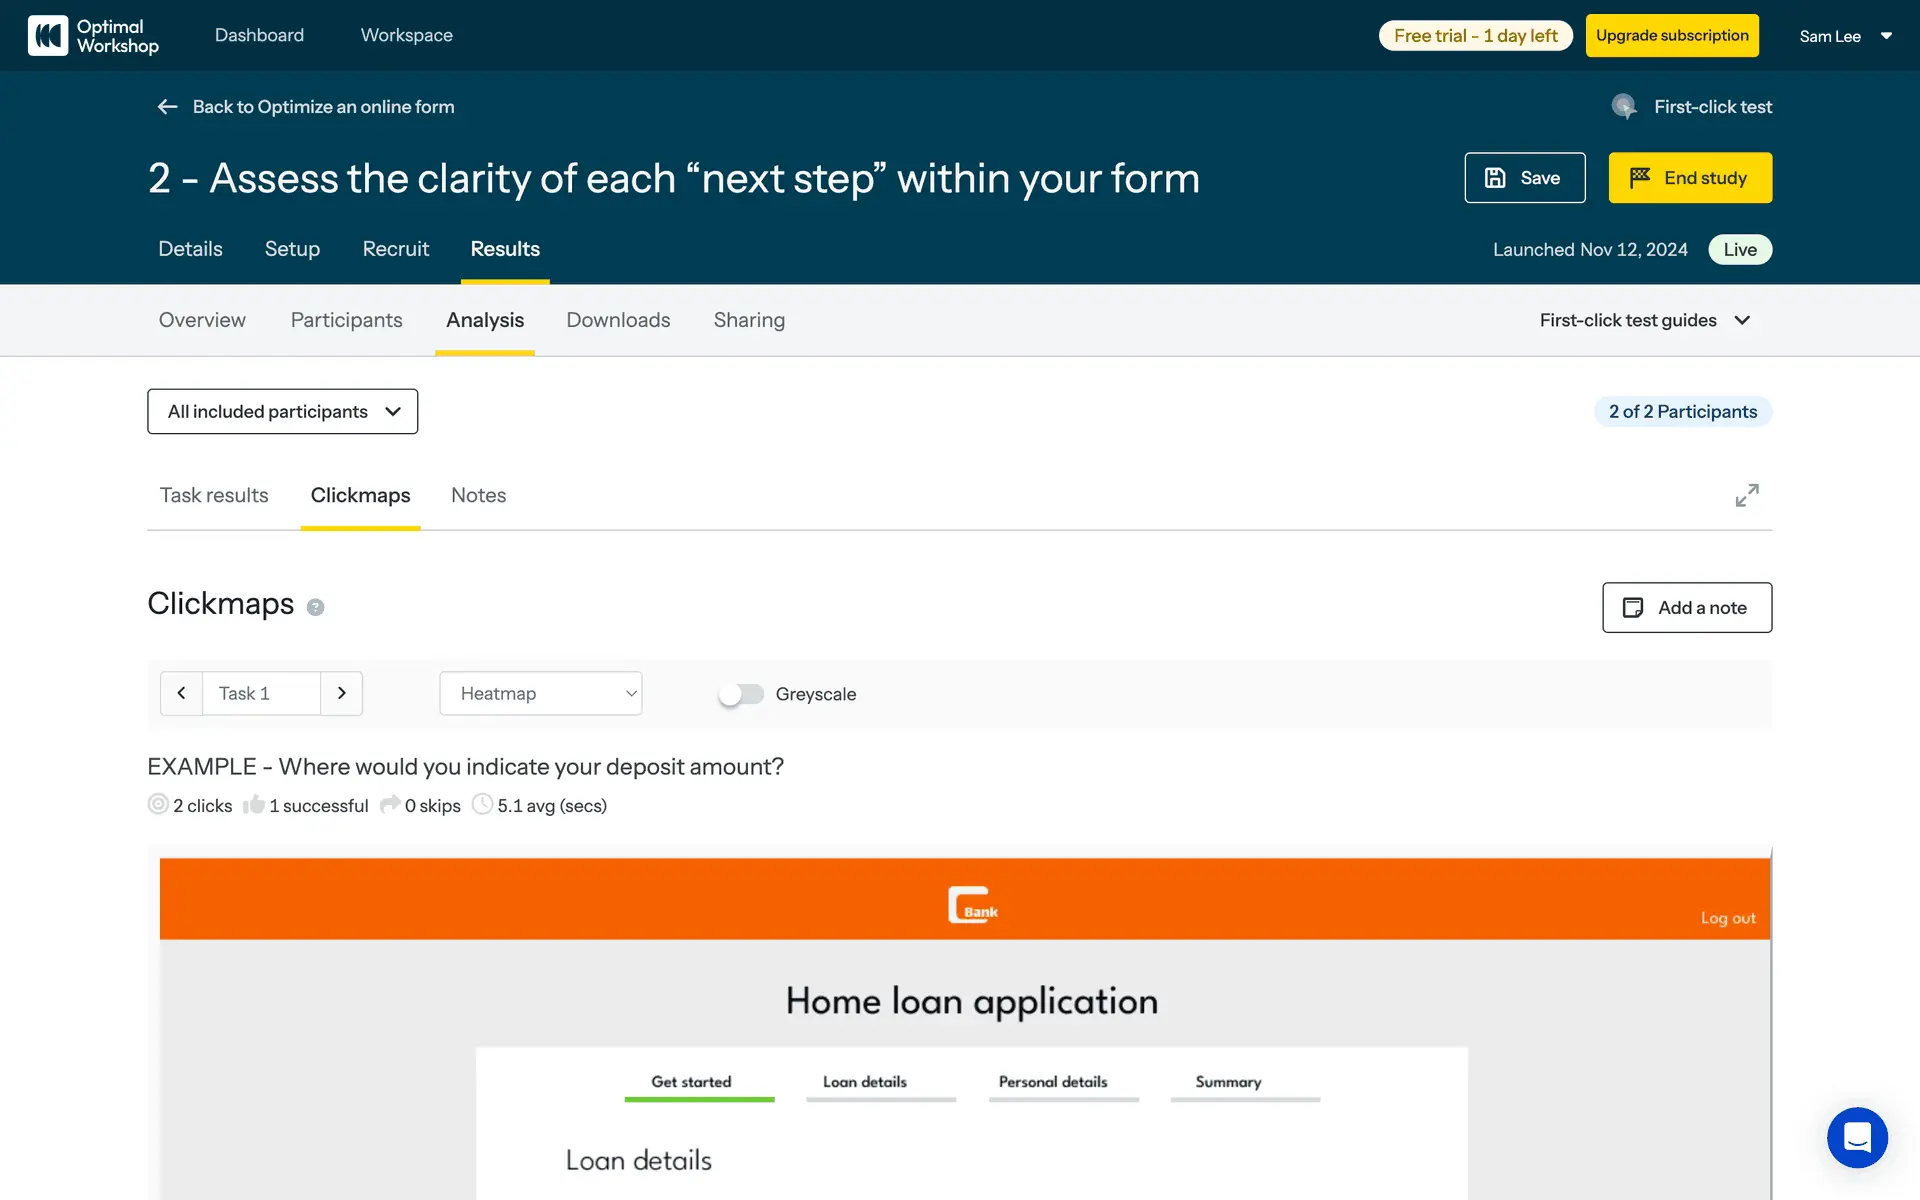The width and height of the screenshot is (1920, 1200).
Task: Click the Optimal Workshop logo icon
Action: point(47,36)
